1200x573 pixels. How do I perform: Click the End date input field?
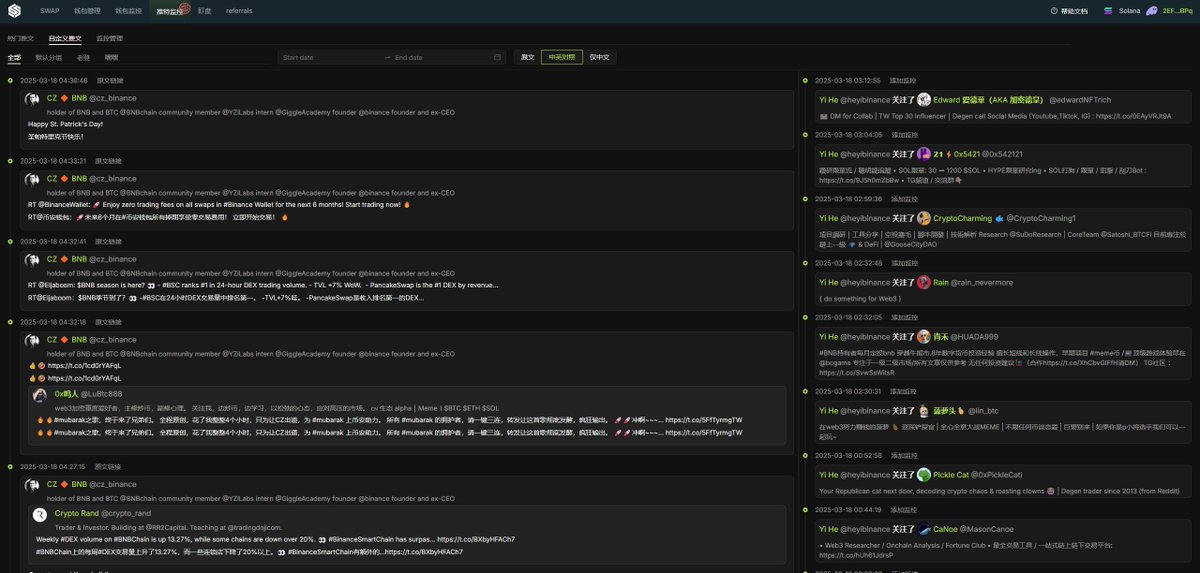pos(440,57)
